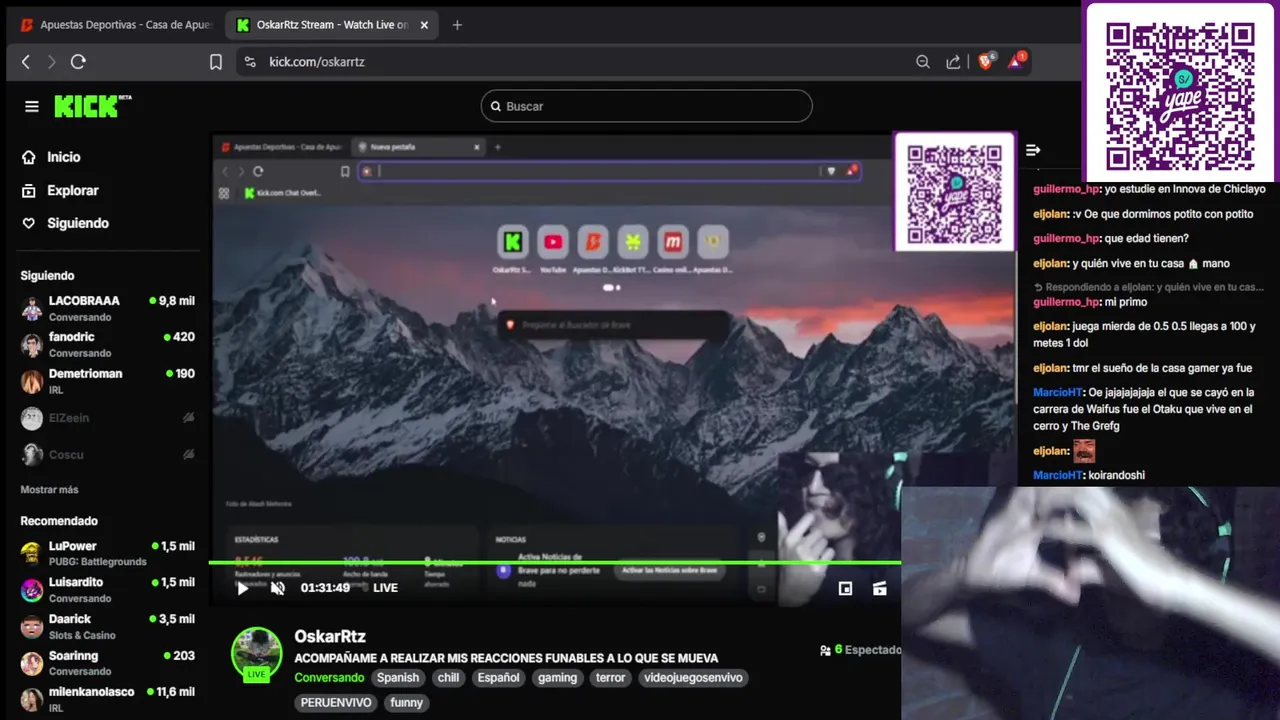Select the chill tag
1280x720 pixels.
point(448,678)
